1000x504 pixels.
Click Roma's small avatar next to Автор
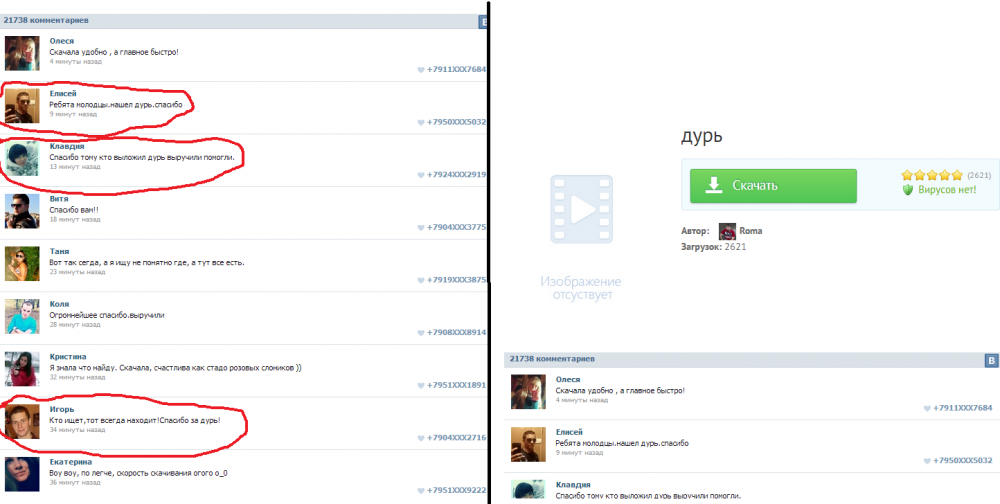(x=727, y=231)
